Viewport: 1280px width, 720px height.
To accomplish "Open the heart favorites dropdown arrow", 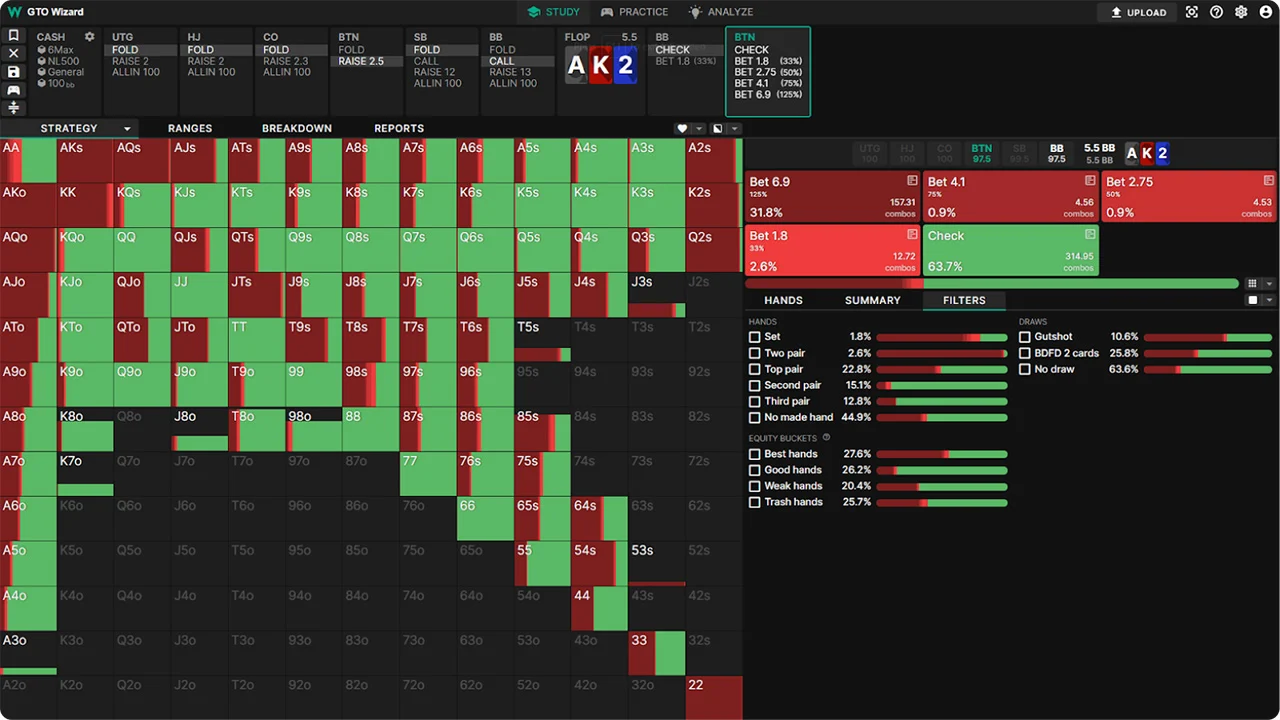I will pos(697,129).
